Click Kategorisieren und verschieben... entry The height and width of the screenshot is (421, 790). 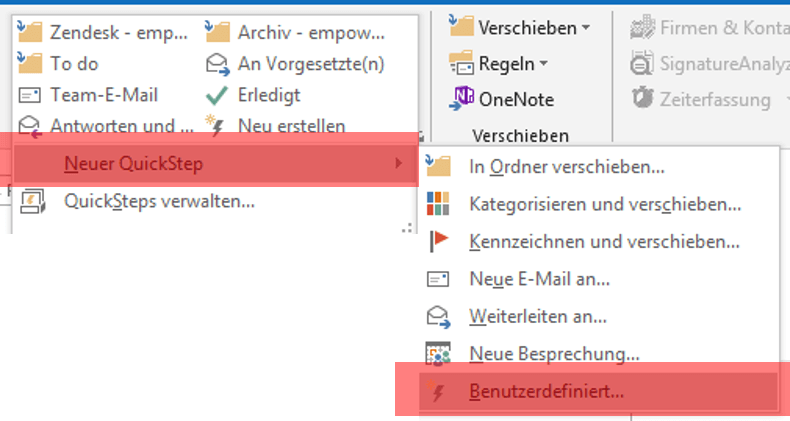[604, 204]
